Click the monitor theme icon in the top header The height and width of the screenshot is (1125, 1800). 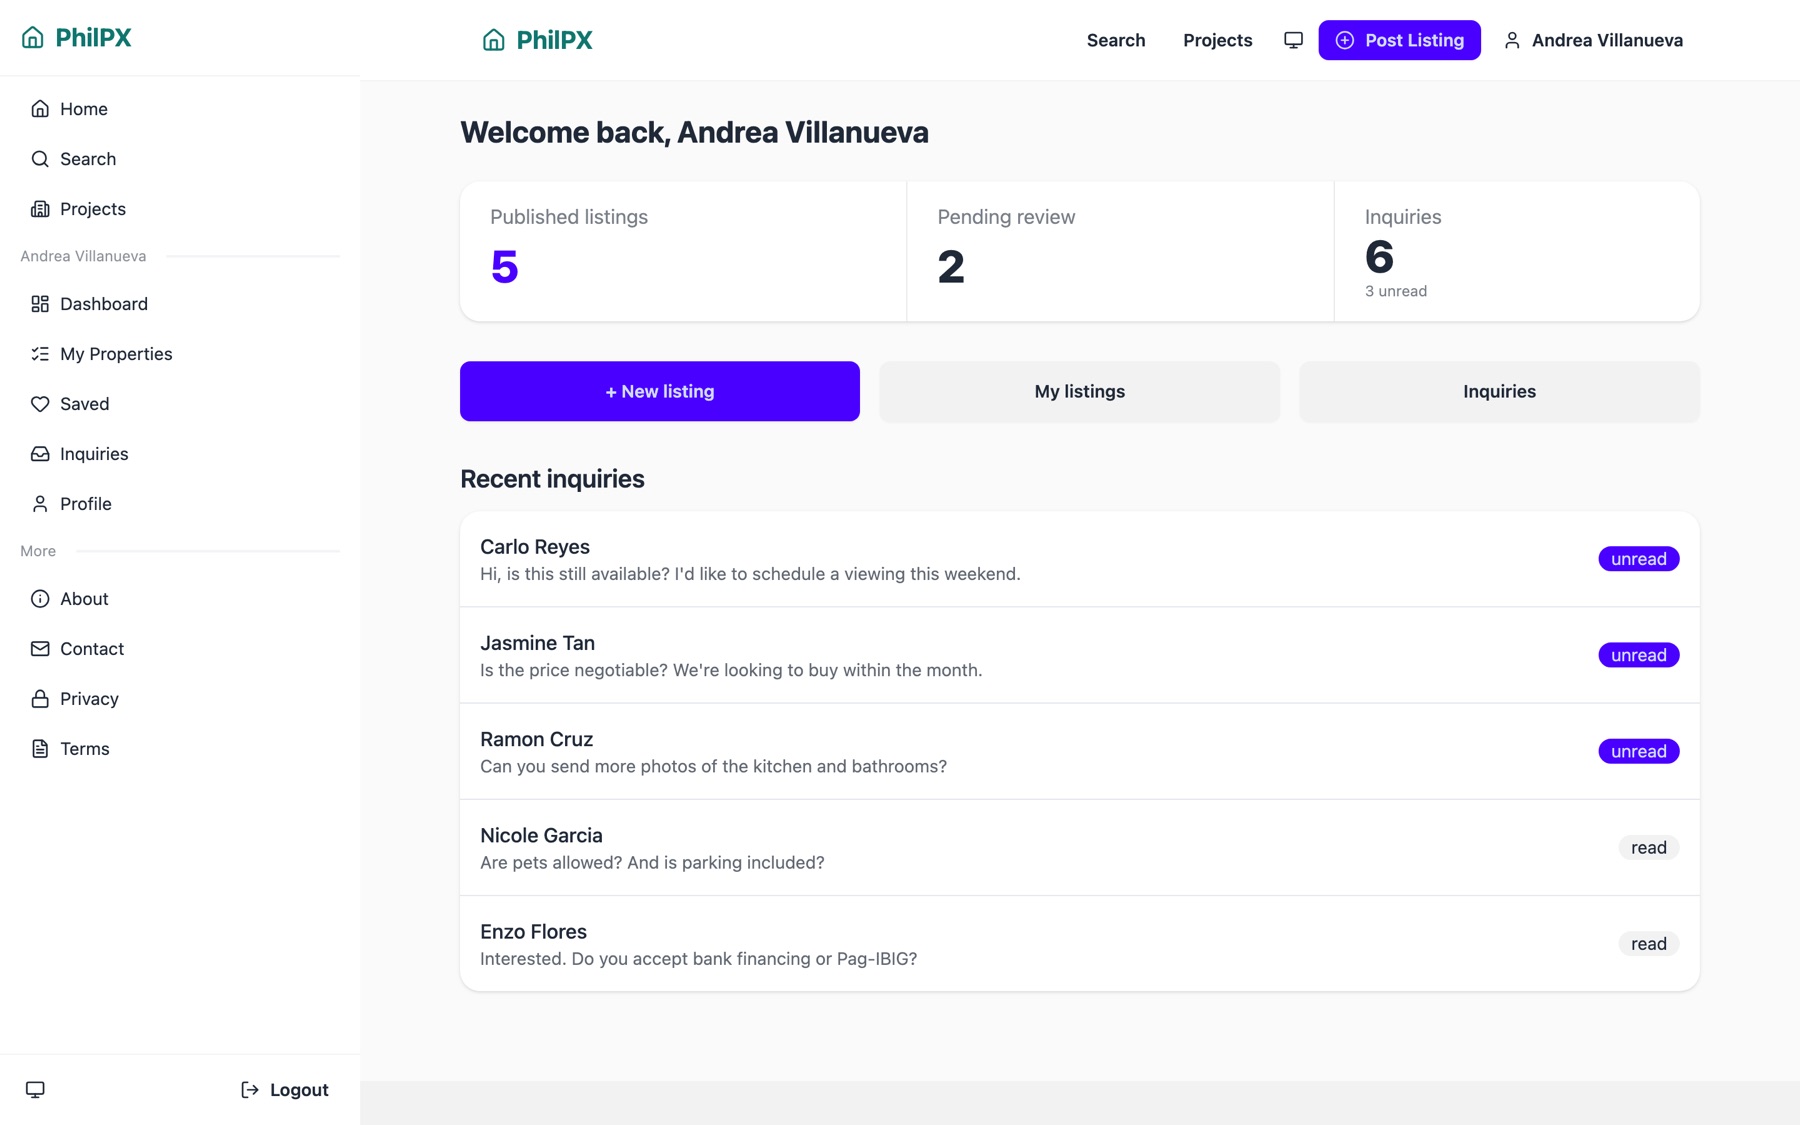(1293, 40)
